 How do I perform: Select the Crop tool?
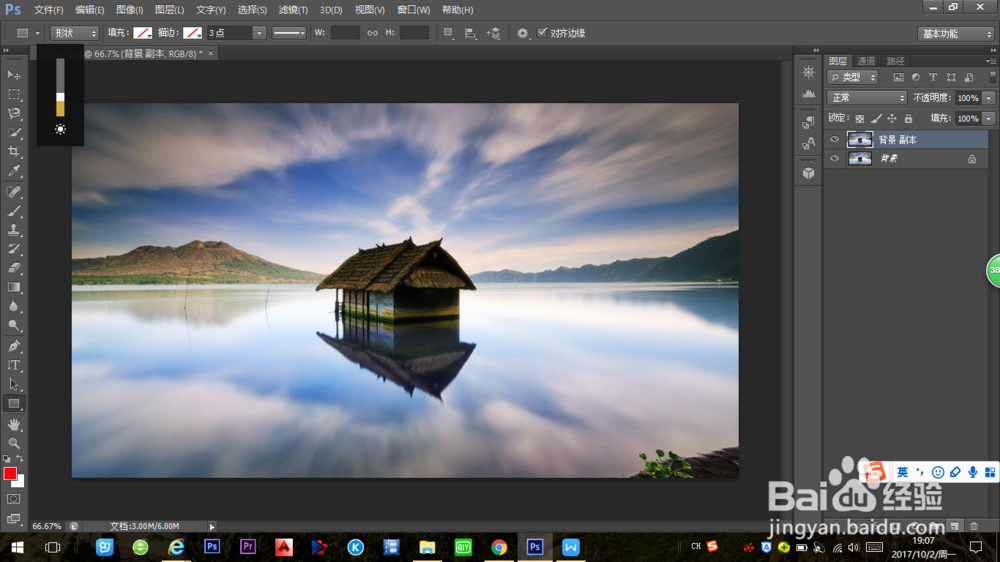(14, 152)
